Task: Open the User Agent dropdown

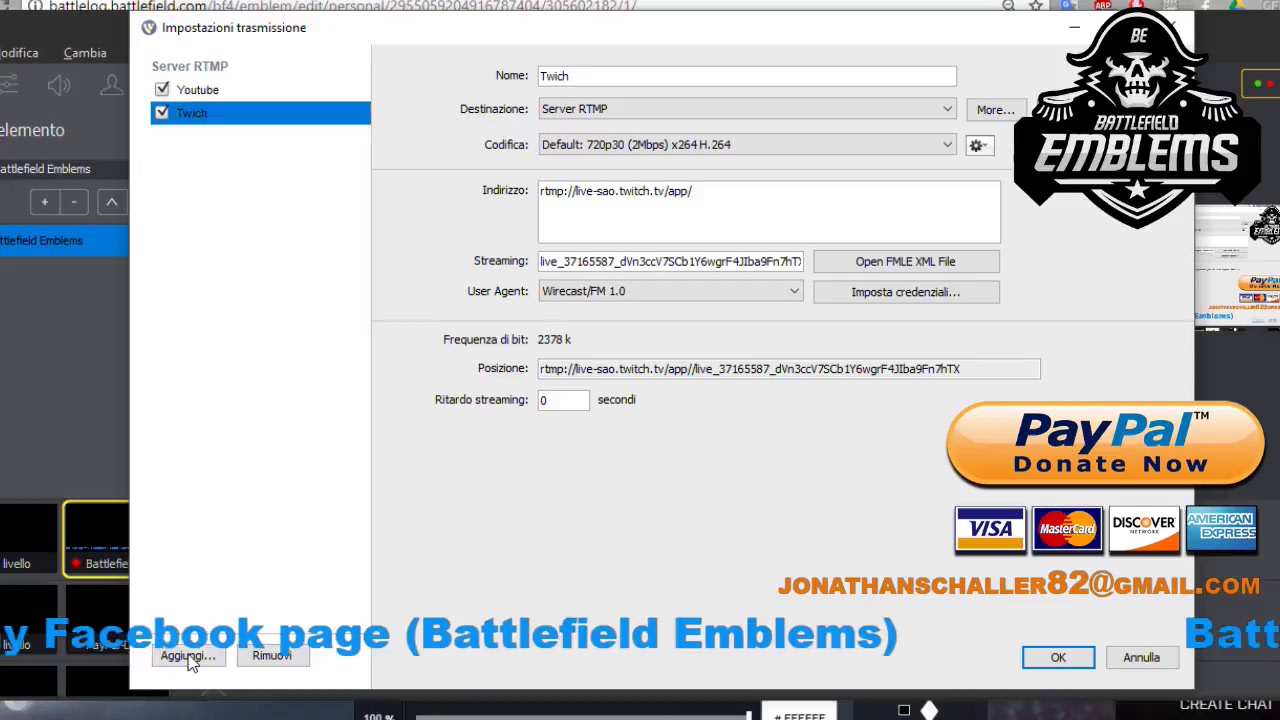Action: click(670, 291)
